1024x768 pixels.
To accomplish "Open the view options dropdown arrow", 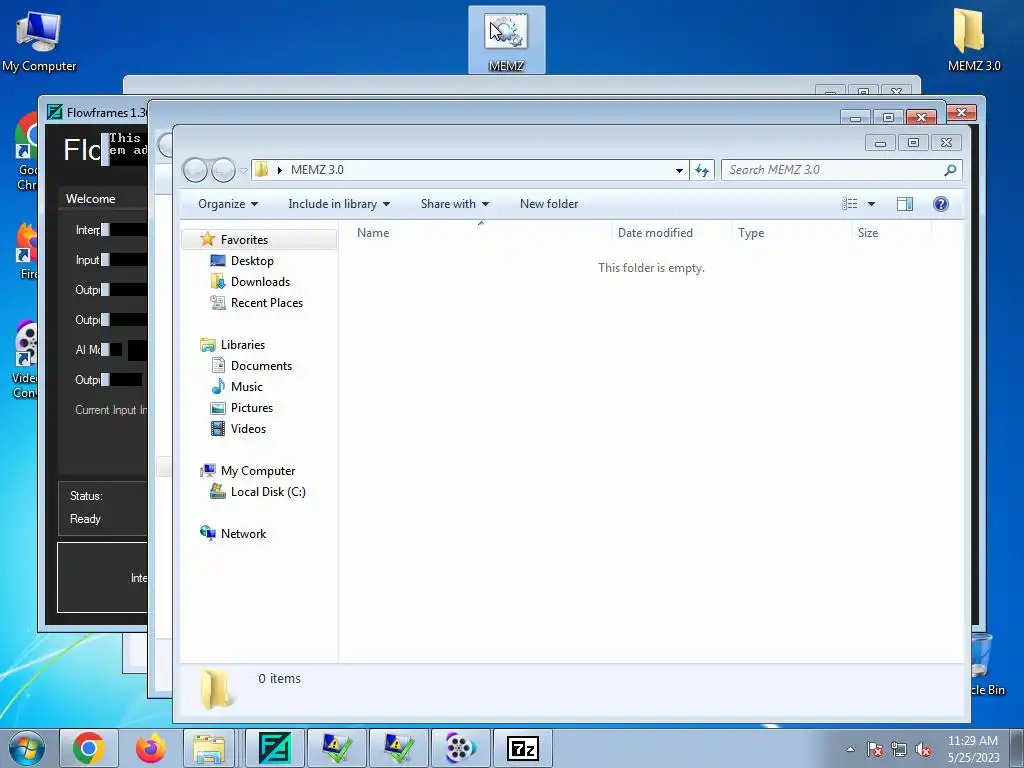I will (x=871, y=204).
